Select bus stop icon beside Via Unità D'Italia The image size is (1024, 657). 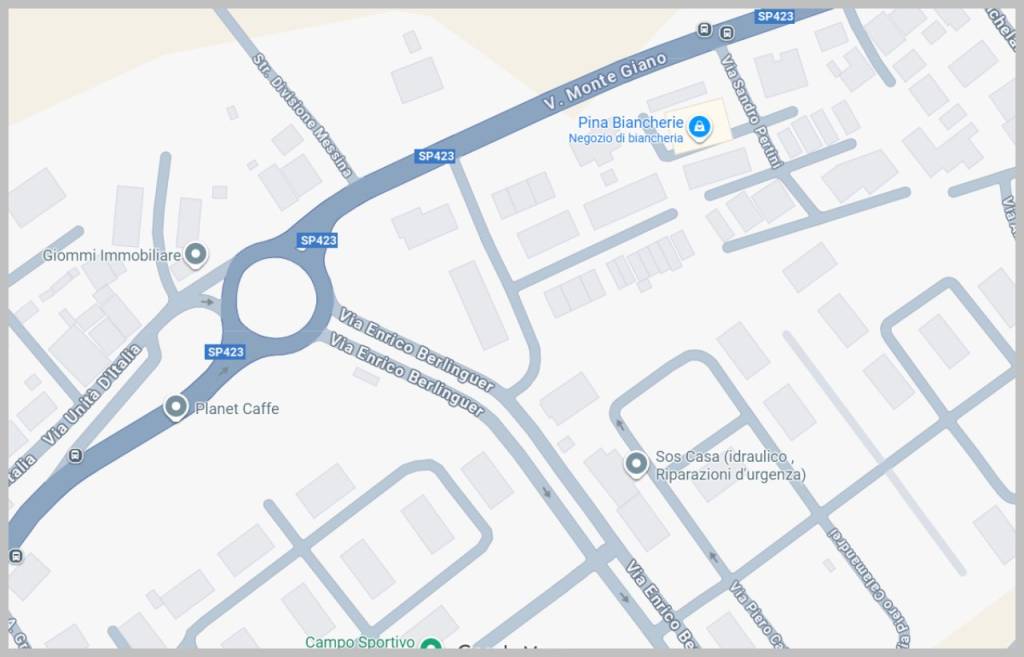coord(75,455)
